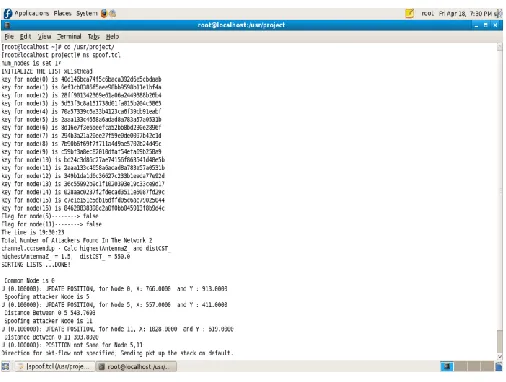Switch to the active first workspace
Viewport: 506px width, 382px height.
[447, 367]
